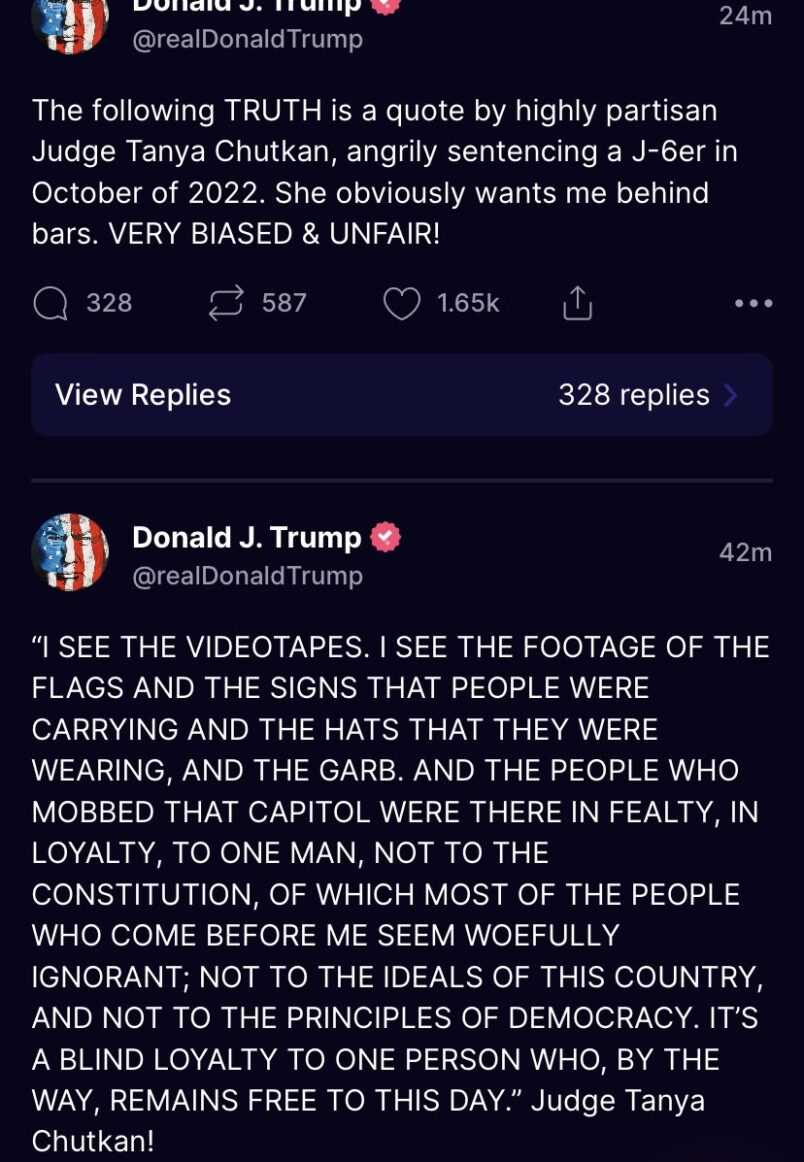Image resolution: width=804 pixels, height=1162 pixels.
Task: Like the post with the heart icon
Action: pos(401,303)
